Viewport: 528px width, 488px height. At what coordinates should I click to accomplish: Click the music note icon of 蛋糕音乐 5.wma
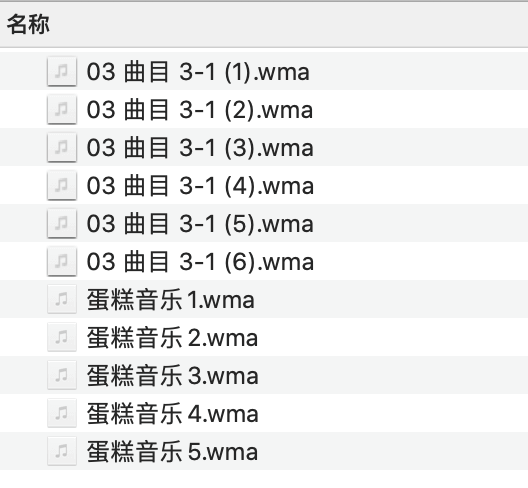tap(62, 451)
